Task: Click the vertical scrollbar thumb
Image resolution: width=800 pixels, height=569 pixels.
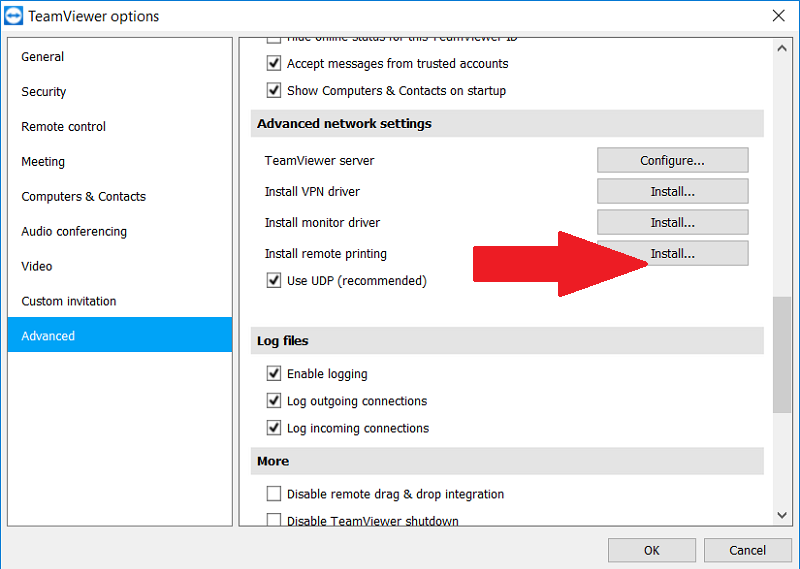Action: tap(782, 355)
